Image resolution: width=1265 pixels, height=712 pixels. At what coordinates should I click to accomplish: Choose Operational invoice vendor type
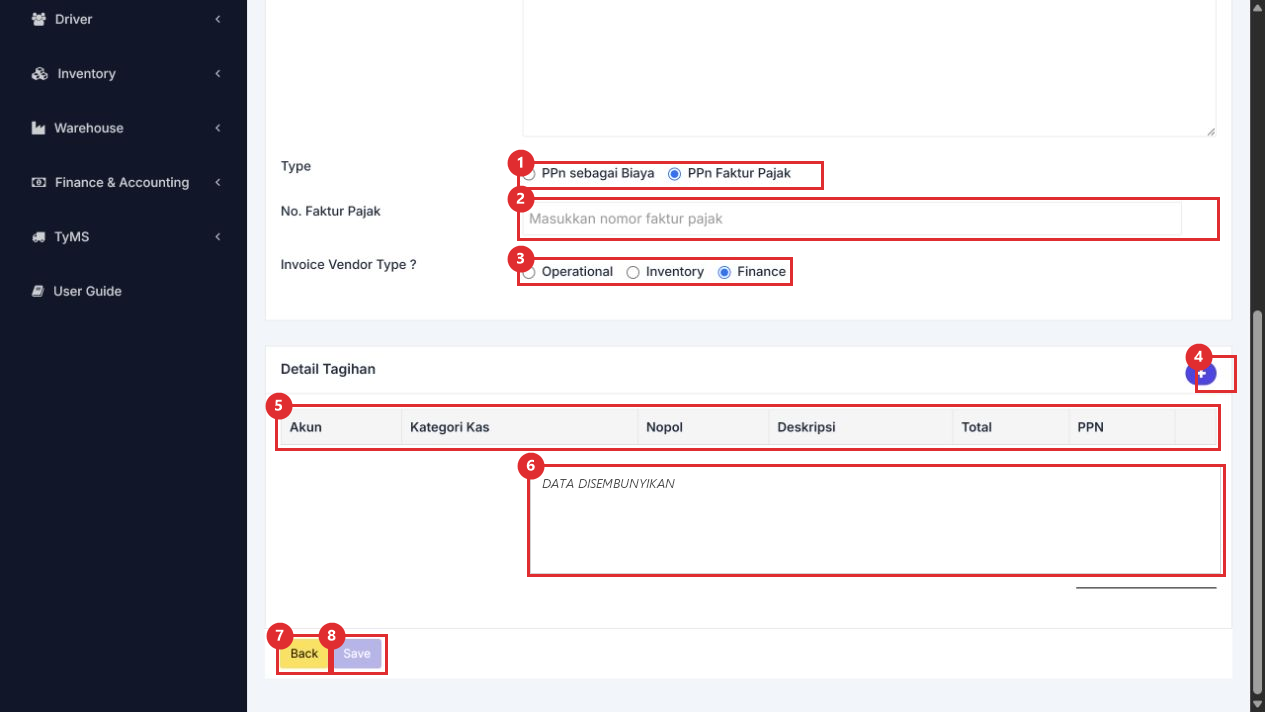[530, 272]
